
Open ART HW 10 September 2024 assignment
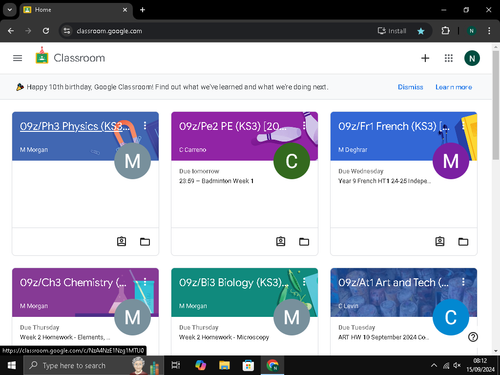384,337
